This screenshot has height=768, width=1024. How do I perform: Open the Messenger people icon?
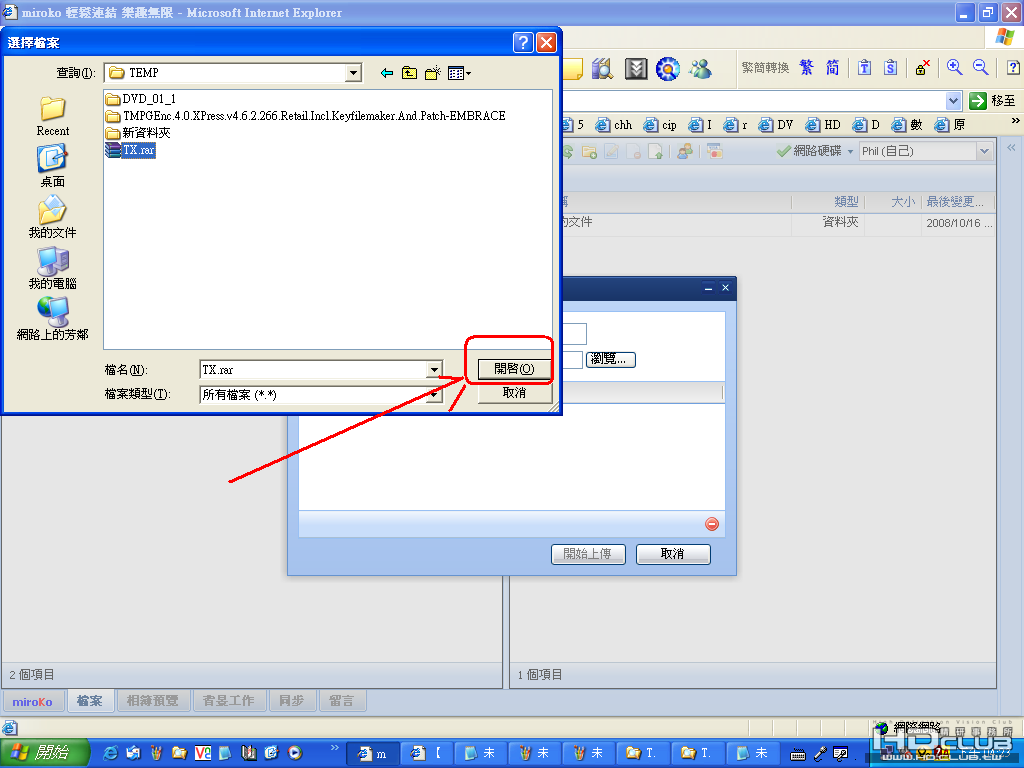coord(700,69)
